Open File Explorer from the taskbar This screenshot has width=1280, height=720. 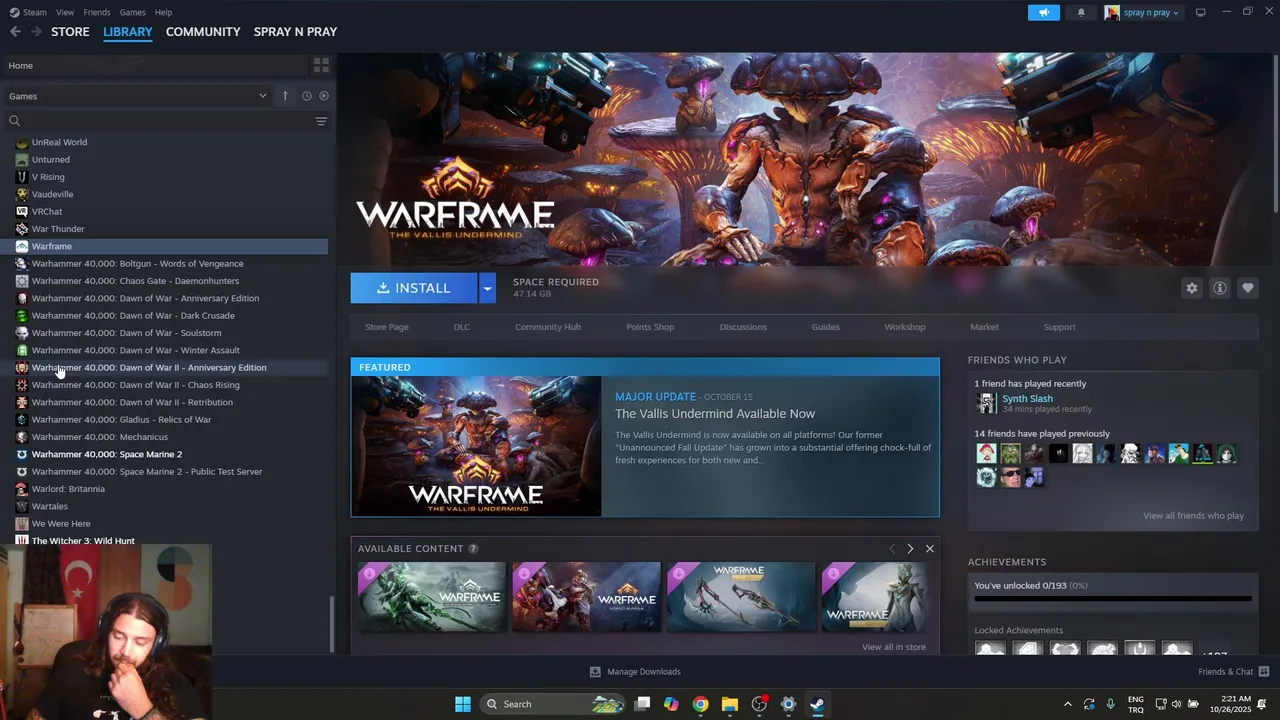pyautogui.click(x=729, y=704)
